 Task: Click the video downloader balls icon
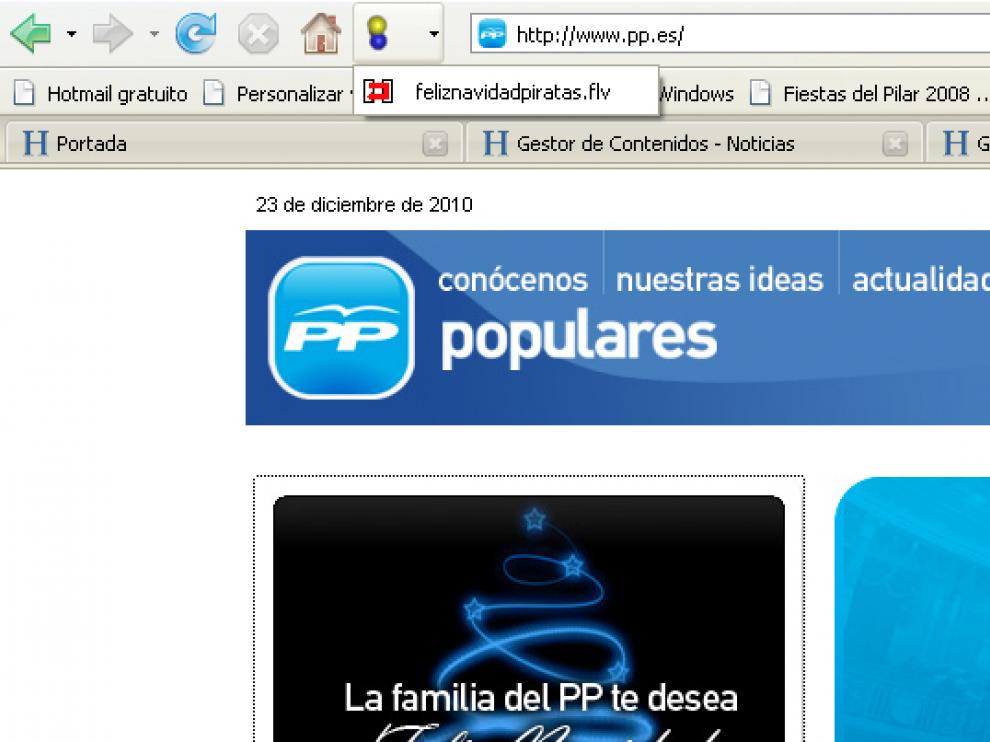click(378, 33)
